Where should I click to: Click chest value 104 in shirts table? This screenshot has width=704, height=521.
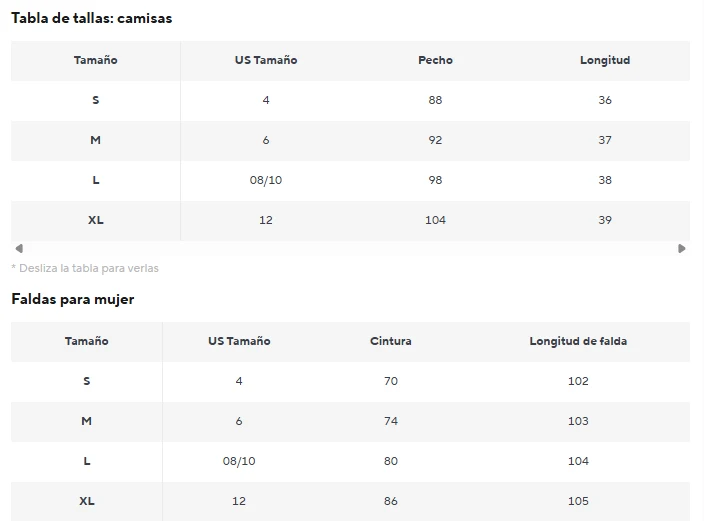(x=435, y=220)
